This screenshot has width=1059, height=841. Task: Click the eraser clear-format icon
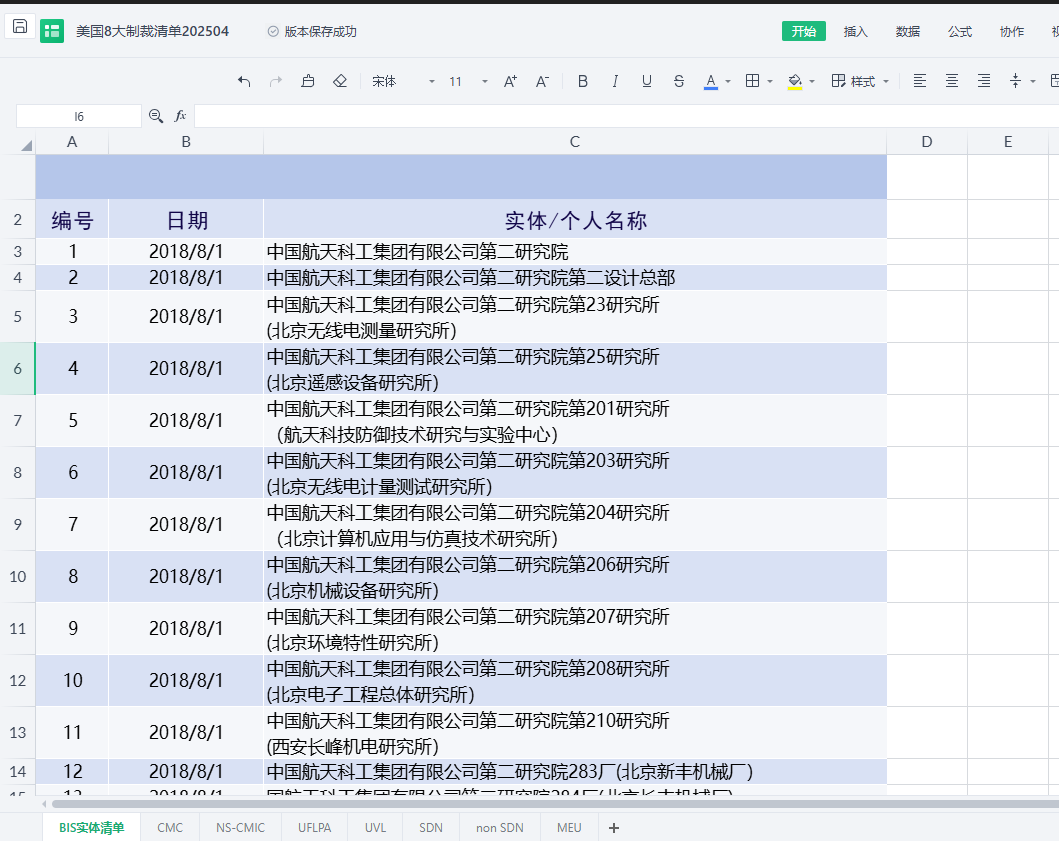point(340,81)
